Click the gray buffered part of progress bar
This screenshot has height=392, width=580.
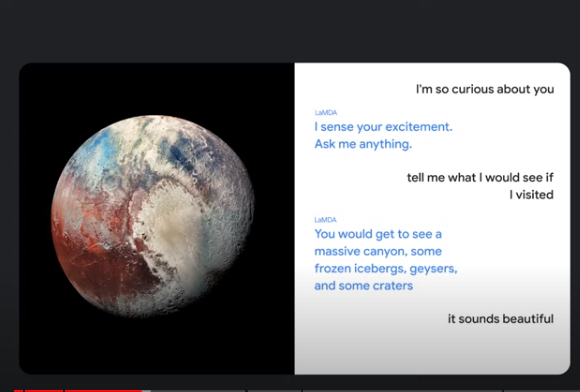tap(146, 391)
